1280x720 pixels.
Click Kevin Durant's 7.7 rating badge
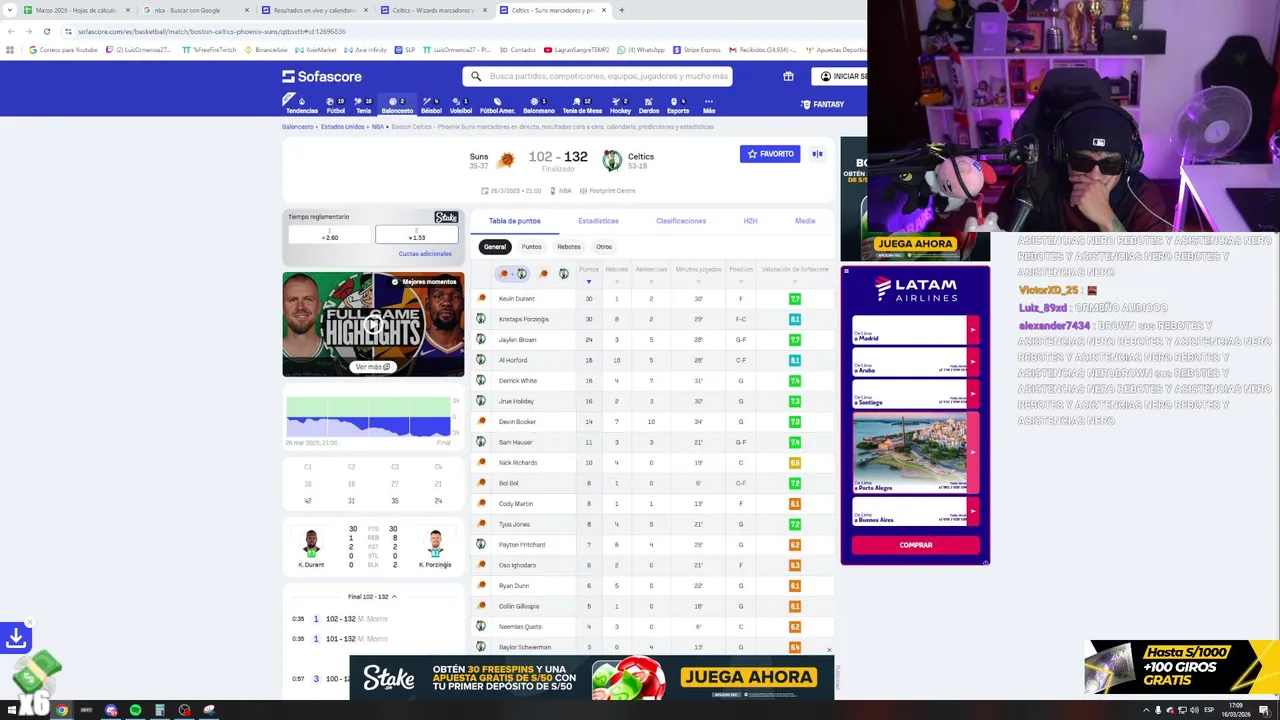coord(795,299)
